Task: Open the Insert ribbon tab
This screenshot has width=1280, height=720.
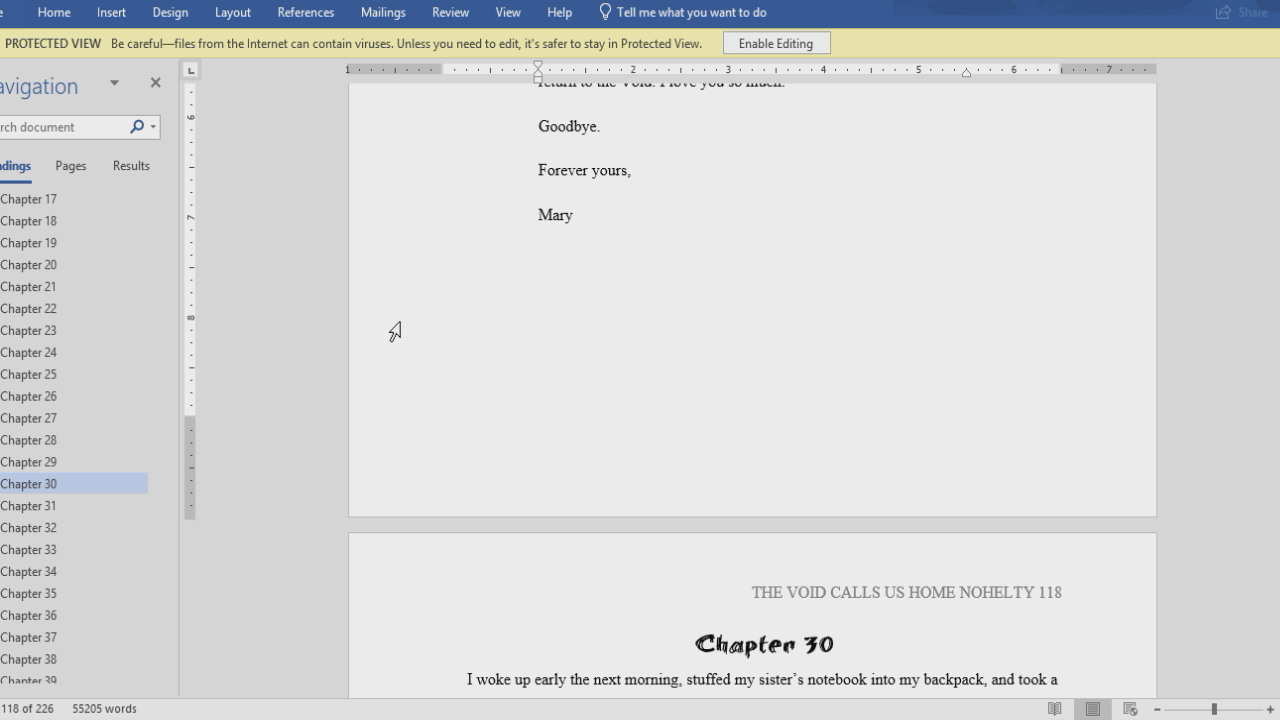Action: 111,12
